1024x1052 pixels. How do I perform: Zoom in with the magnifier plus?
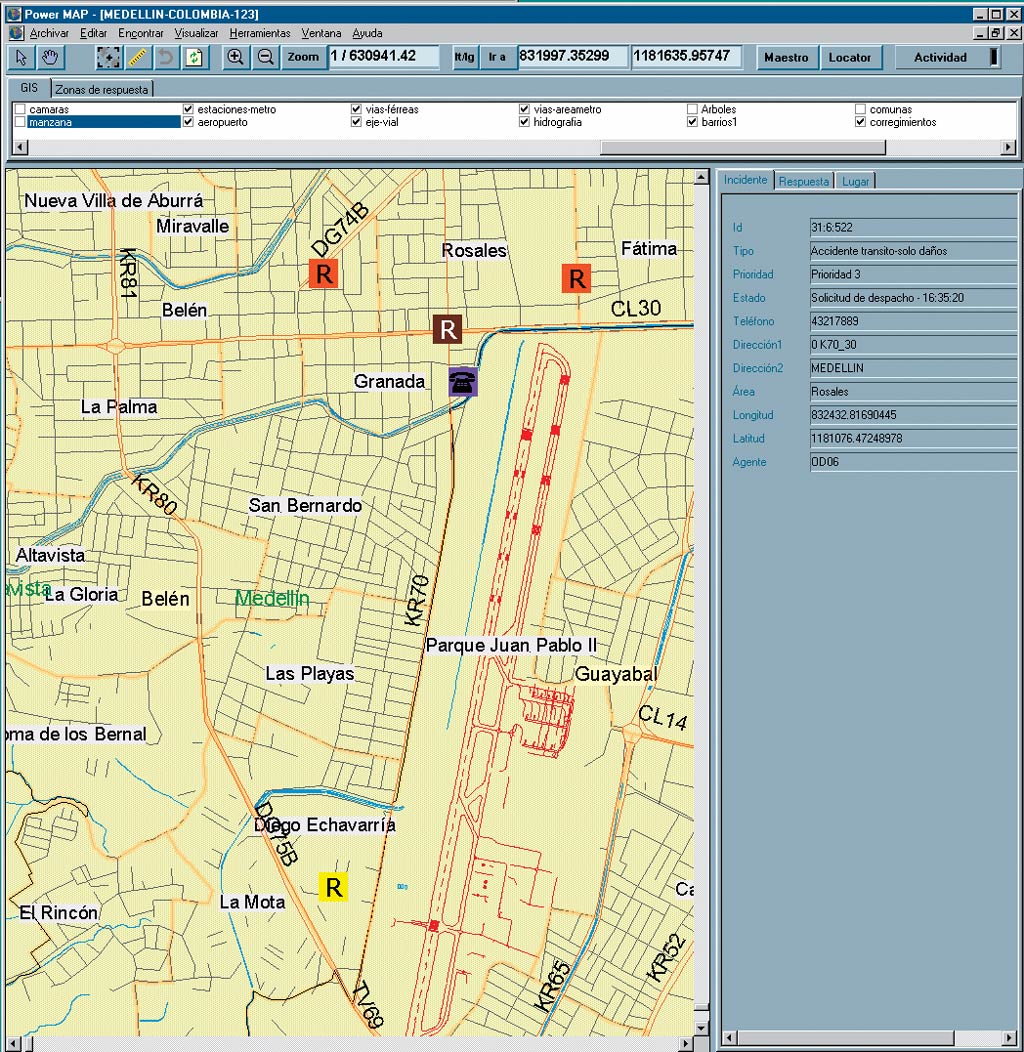coord(236,57)
